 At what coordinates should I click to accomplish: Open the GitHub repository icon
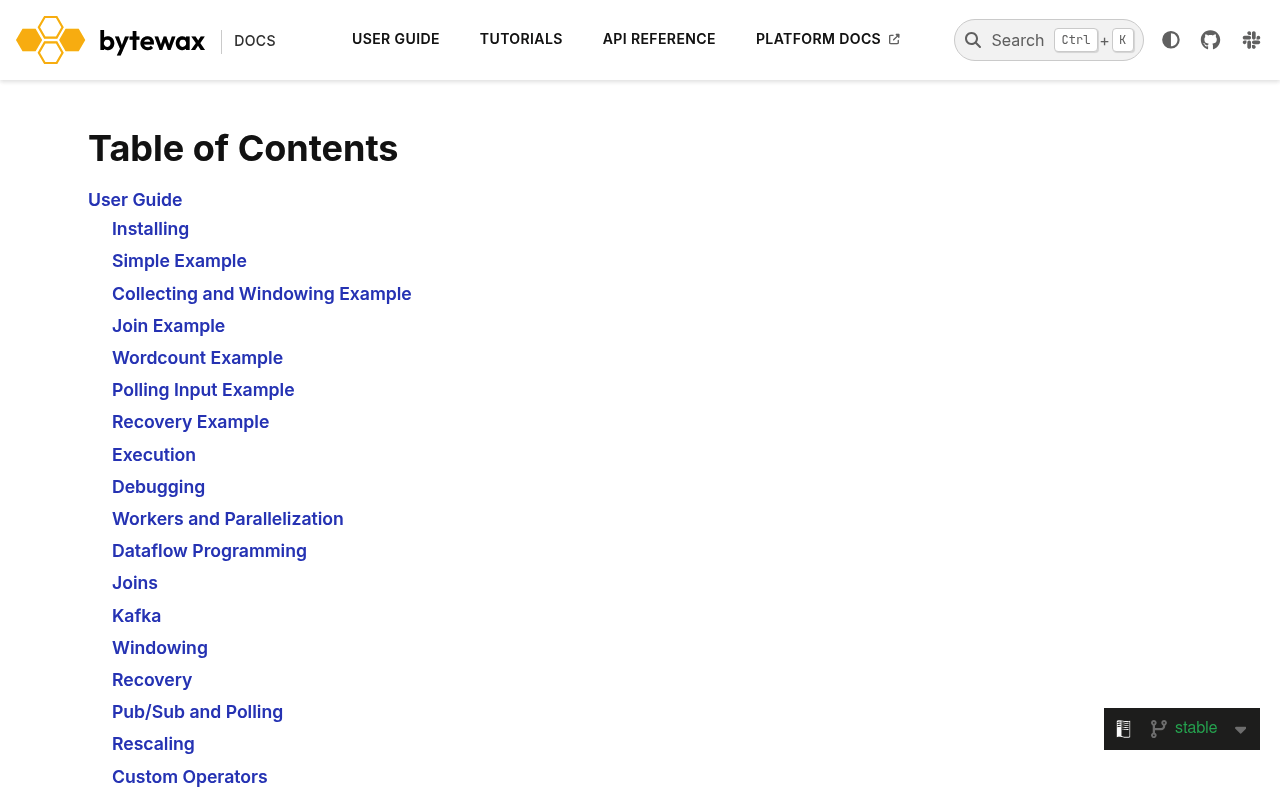click(x=1211, y=40)
